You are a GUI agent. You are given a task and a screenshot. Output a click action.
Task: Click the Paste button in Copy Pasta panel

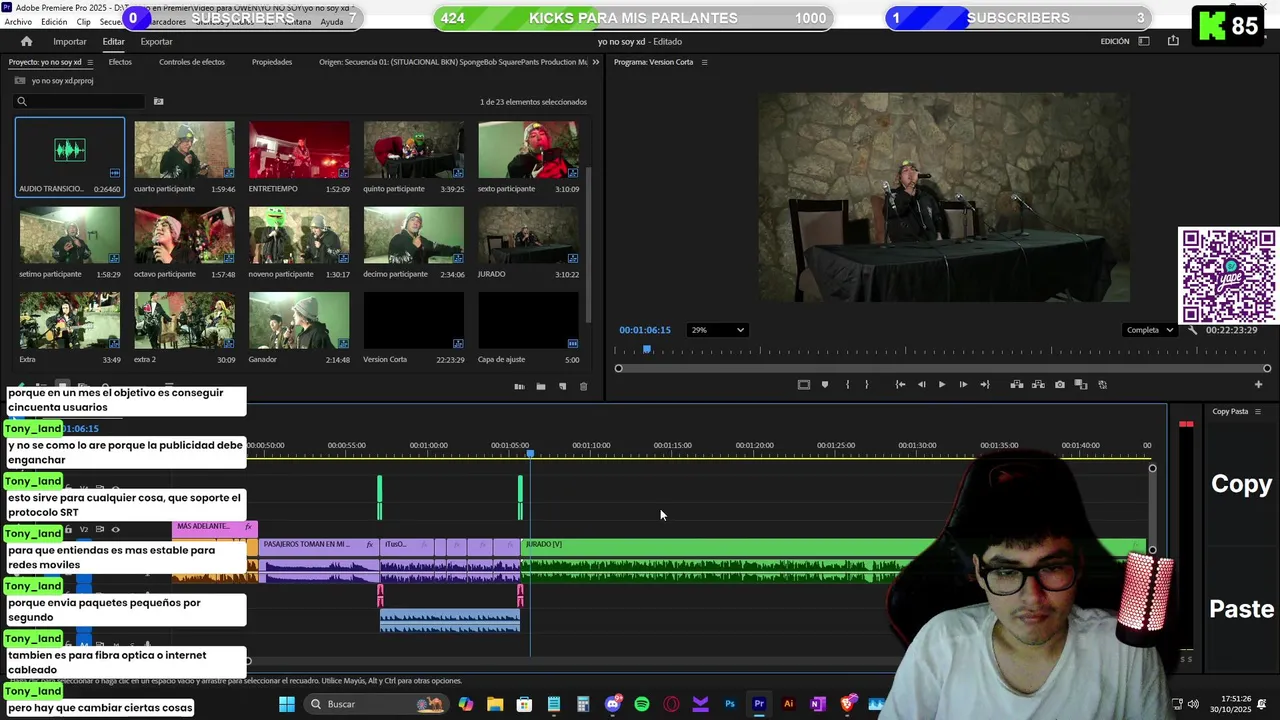(x=1242, y=609)
